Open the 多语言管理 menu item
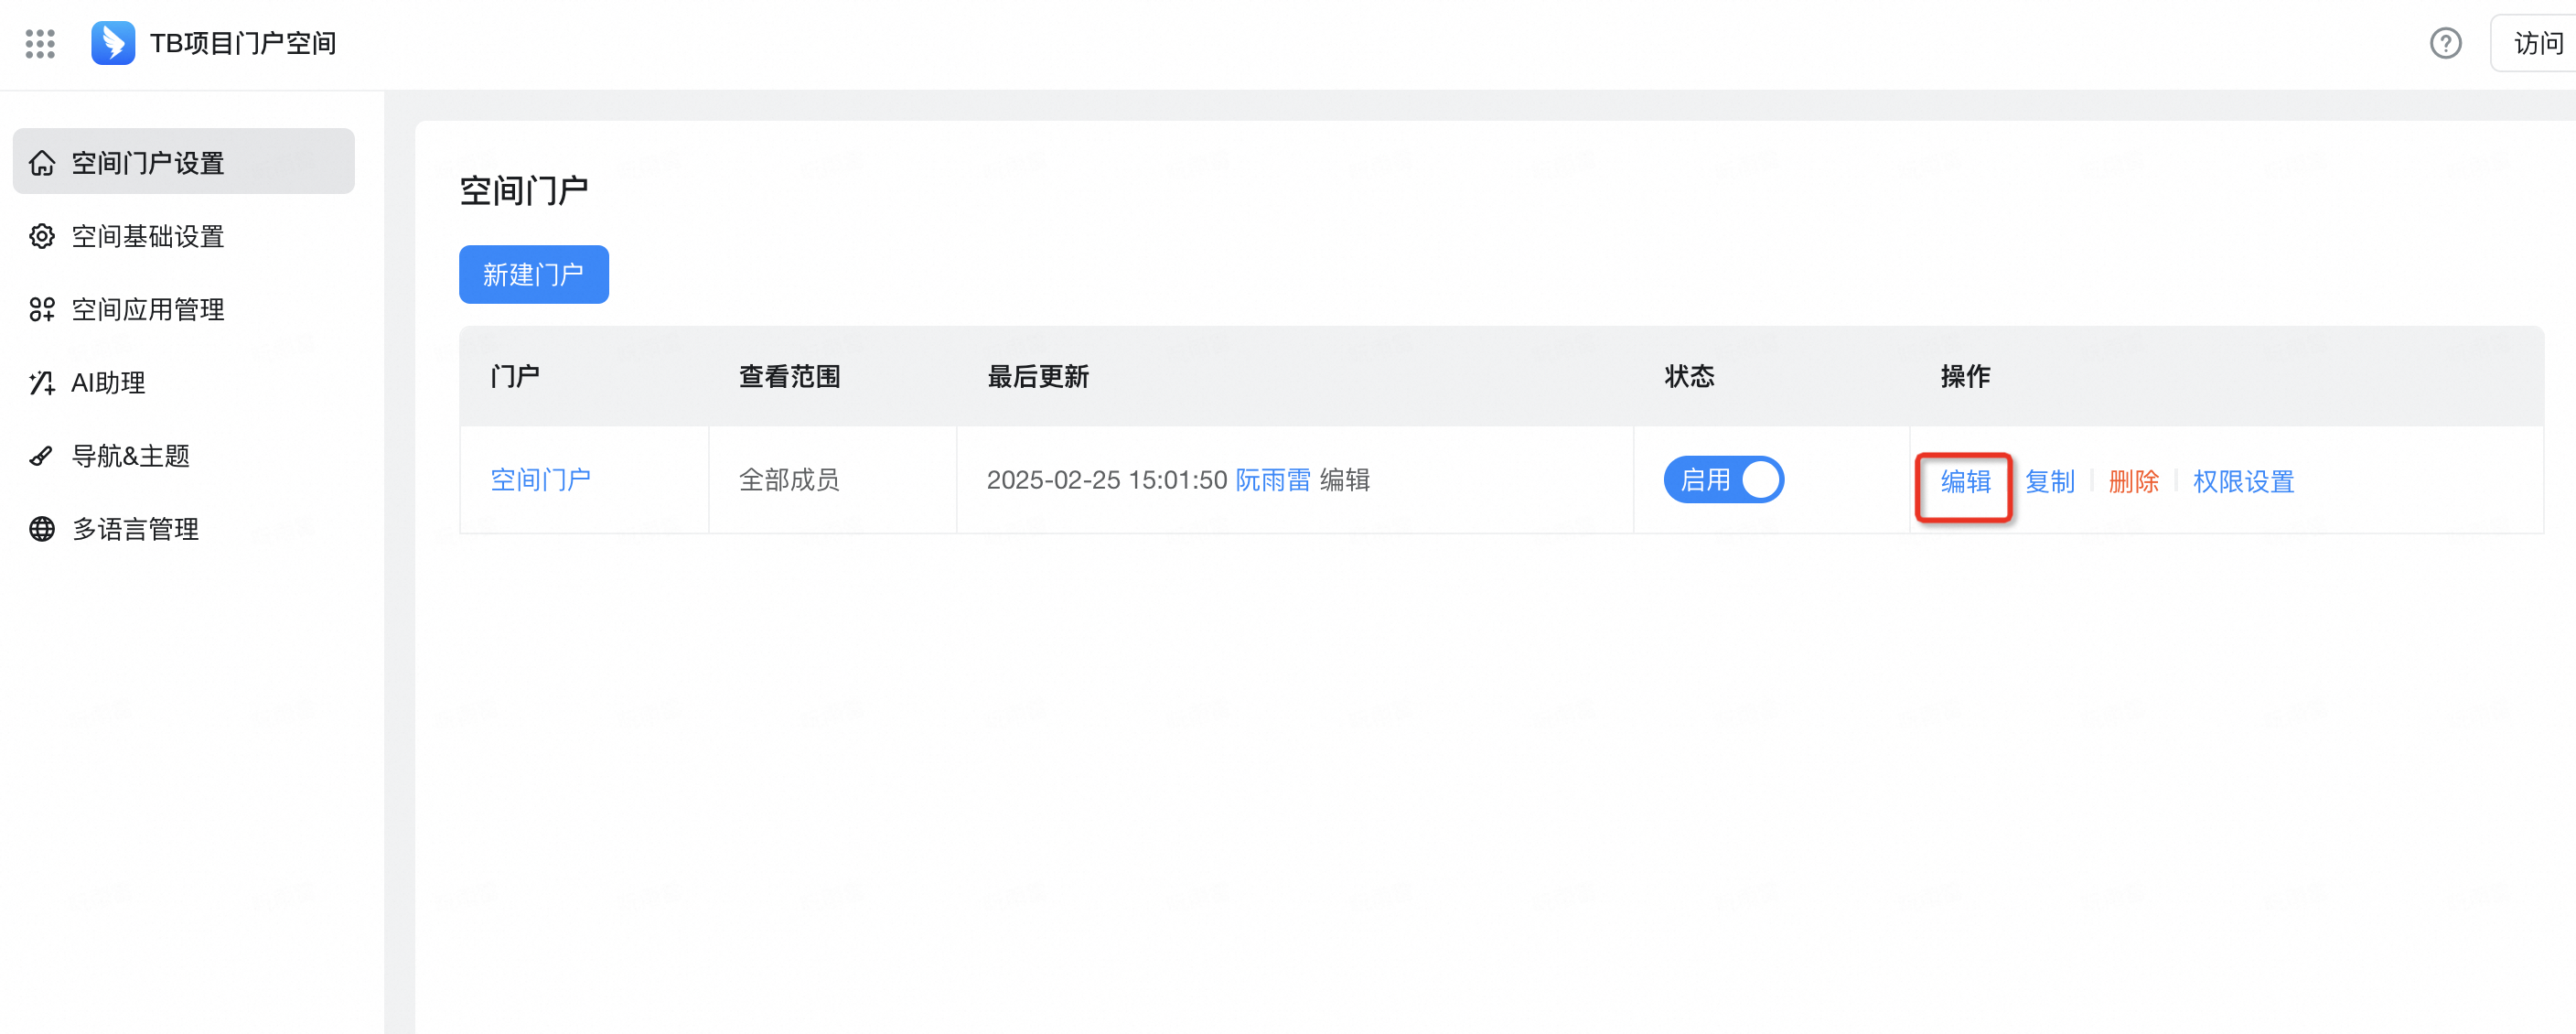 184,529
